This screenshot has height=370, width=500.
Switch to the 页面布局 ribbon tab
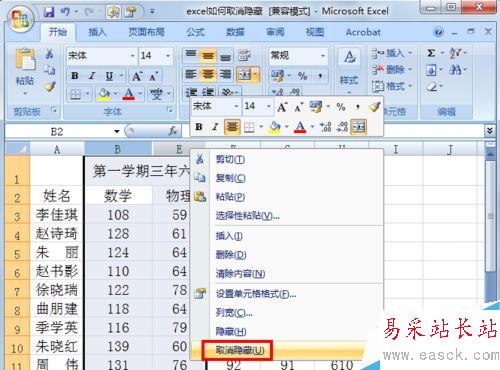point(147,32)
